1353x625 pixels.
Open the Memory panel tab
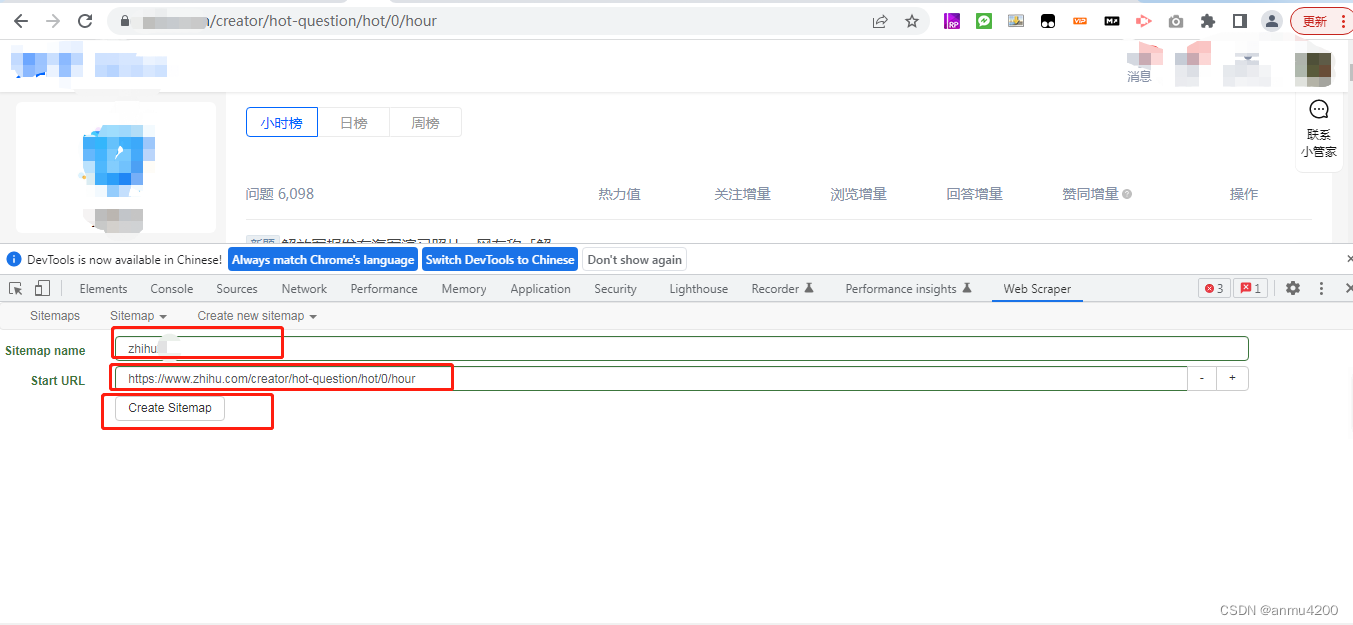point(464,289)
